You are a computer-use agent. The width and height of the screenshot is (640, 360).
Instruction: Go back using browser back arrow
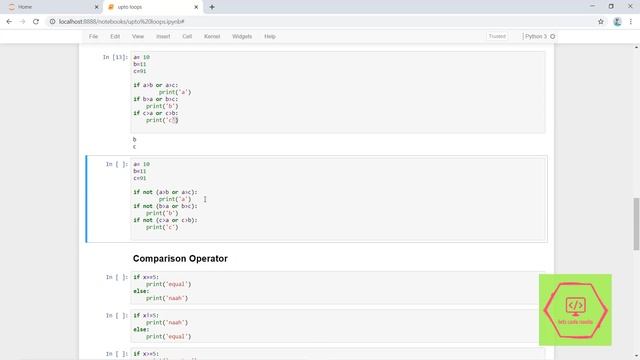point(9,22)
